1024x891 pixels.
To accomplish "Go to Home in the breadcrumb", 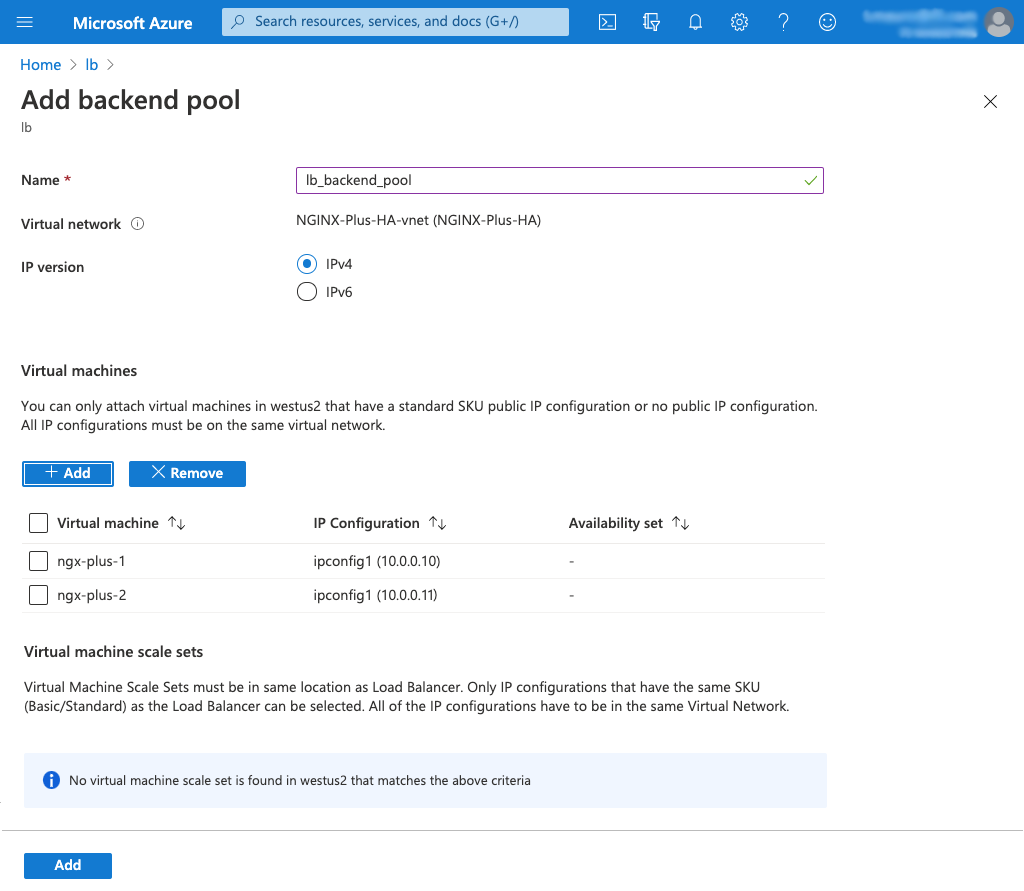I will coord(41,65).
